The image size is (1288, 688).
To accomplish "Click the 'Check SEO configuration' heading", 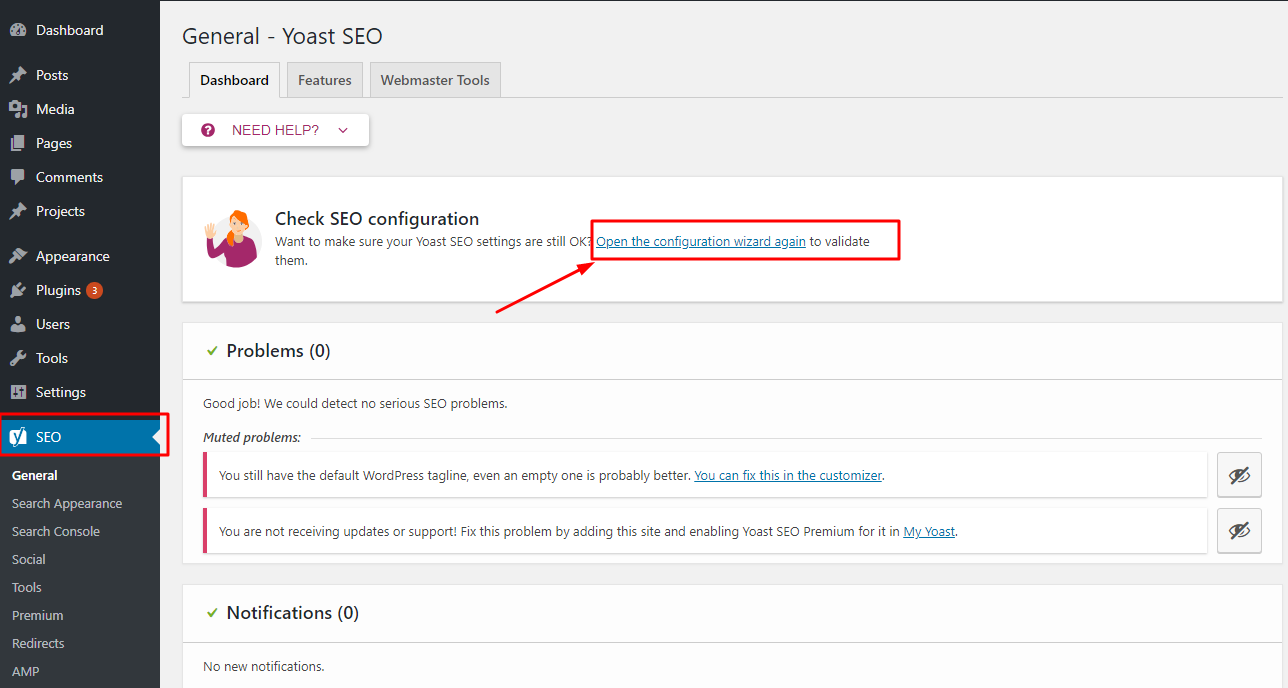I will click(377, 219).
